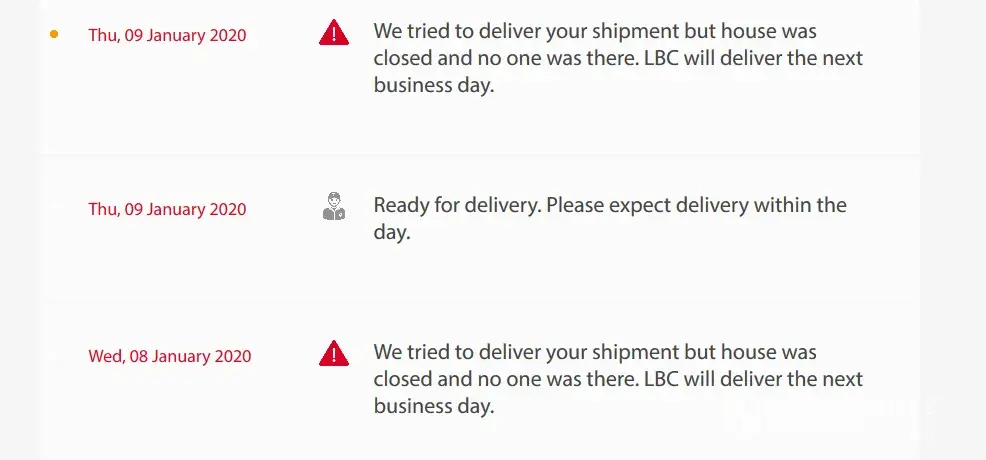Click the "Ready for delivery." status text
Image resolution: width=986 pixels, height=460 pixels.
point(457,205)
